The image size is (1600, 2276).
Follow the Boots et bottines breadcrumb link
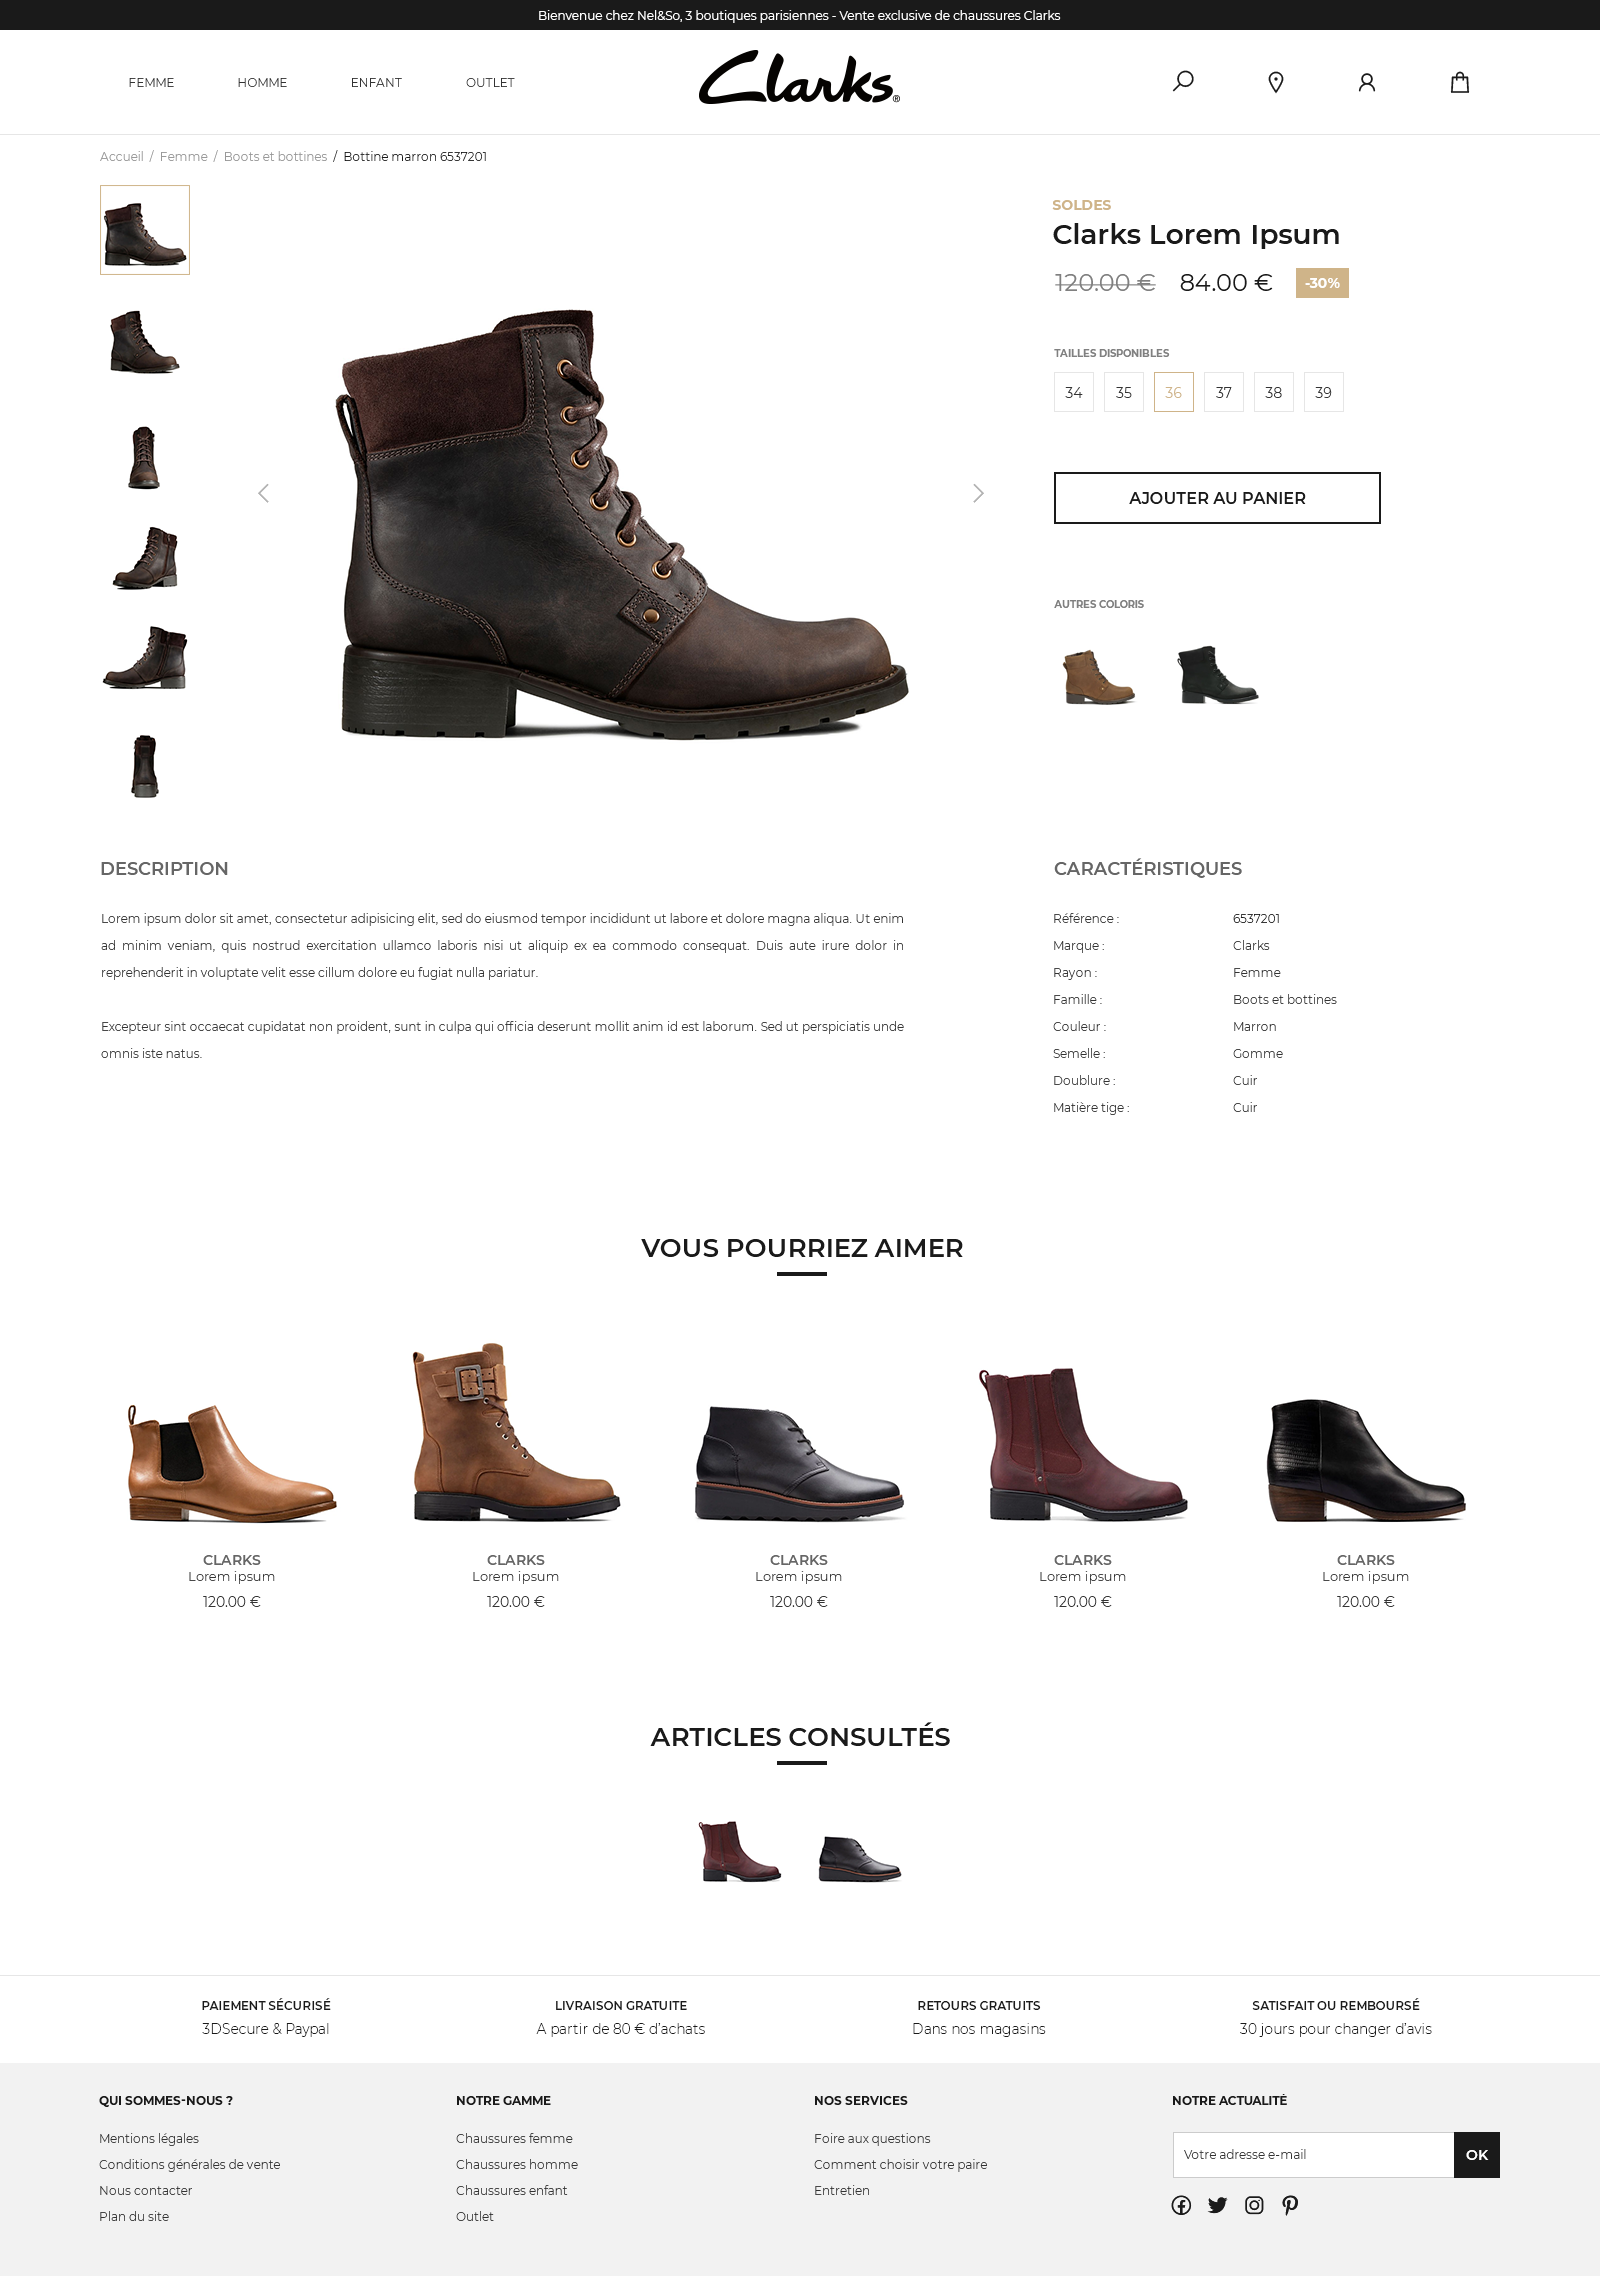(275, 157)
